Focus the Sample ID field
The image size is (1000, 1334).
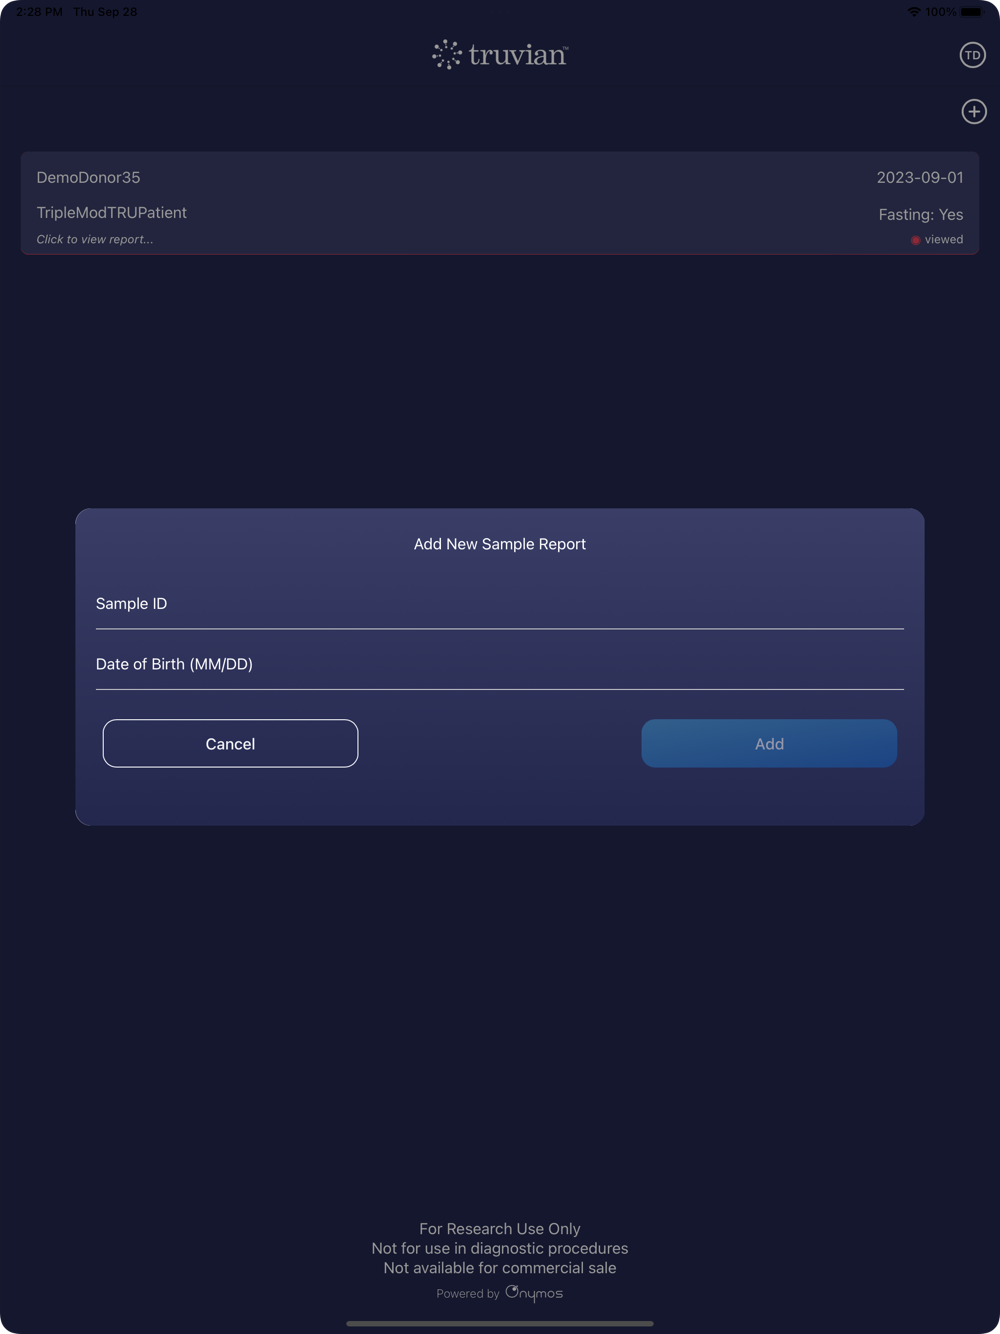500,604
